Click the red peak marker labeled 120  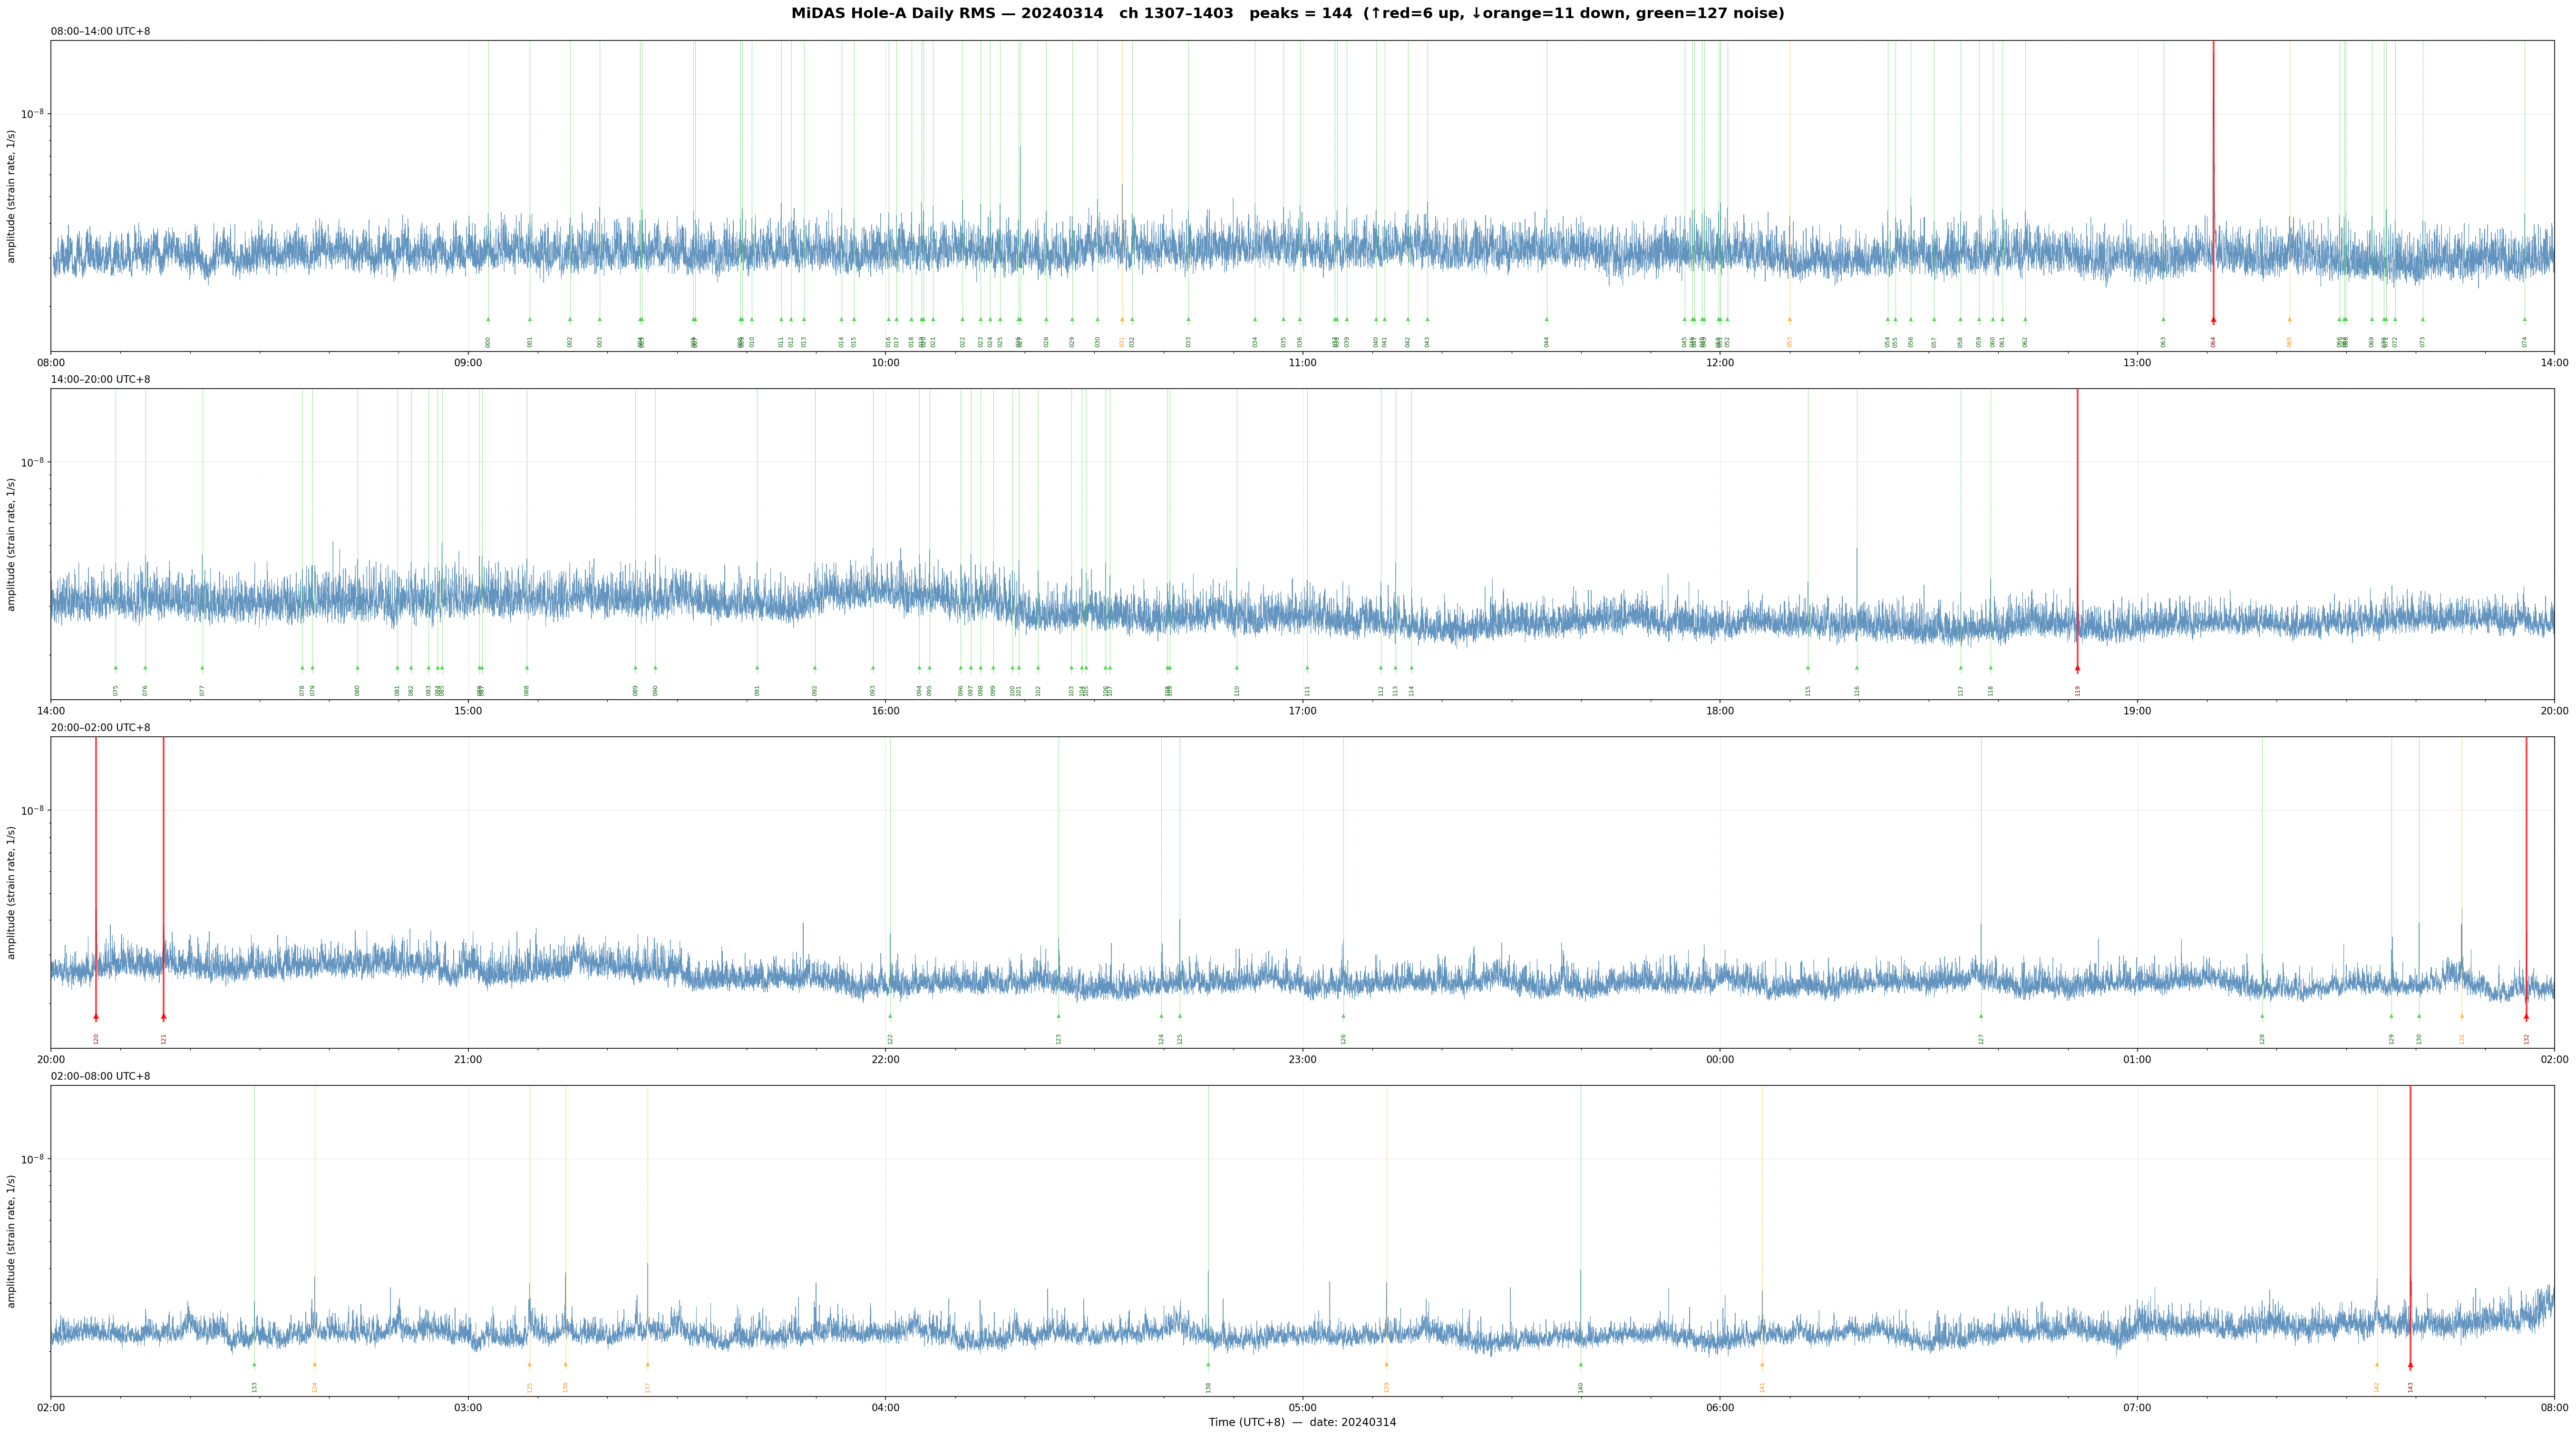96,1016
